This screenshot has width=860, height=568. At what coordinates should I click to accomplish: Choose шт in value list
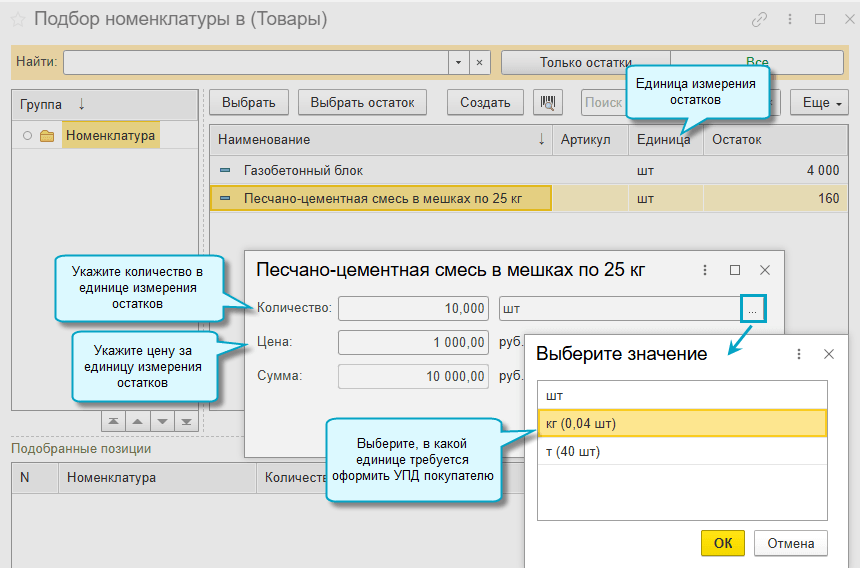(682, 395)
